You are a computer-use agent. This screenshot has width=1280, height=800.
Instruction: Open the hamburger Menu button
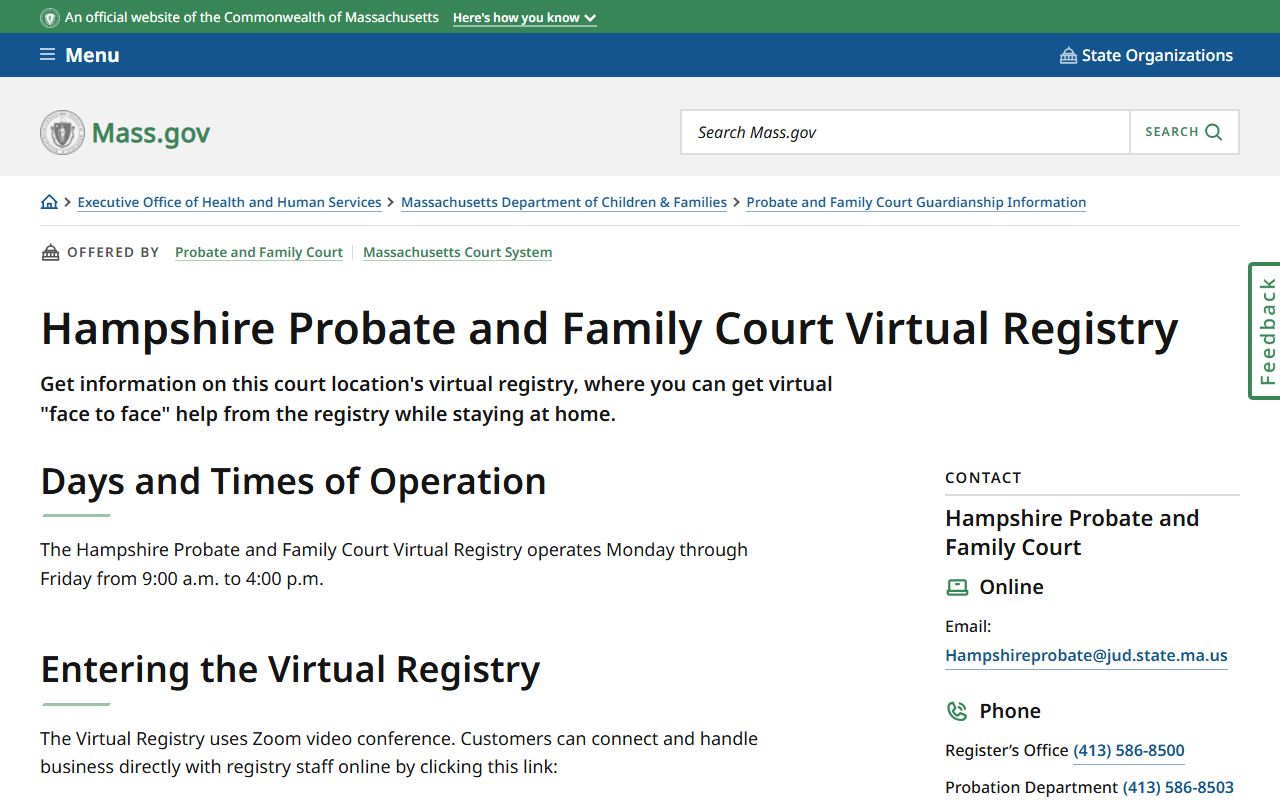point(80,55)
